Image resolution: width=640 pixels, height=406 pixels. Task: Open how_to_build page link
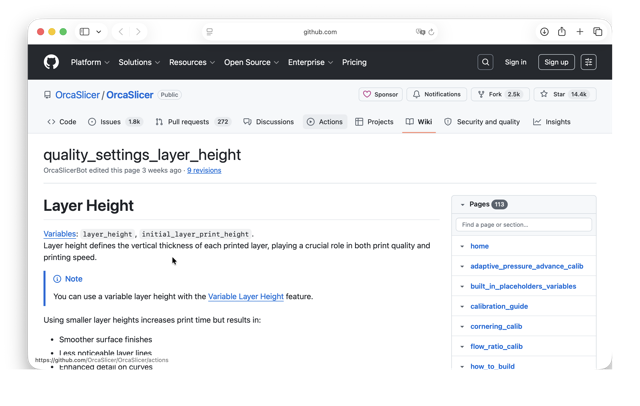[492, 366]
